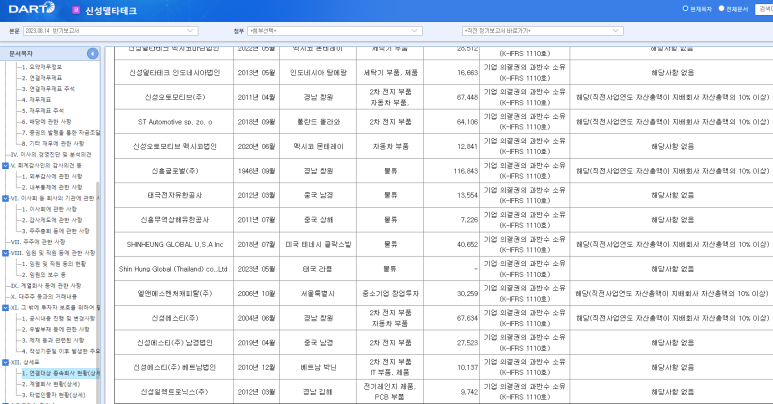Open tree item 1. 외부감사에 관한 사항
Image resolution: width=773 pixels, height=404 pixels.
point(52,176)
